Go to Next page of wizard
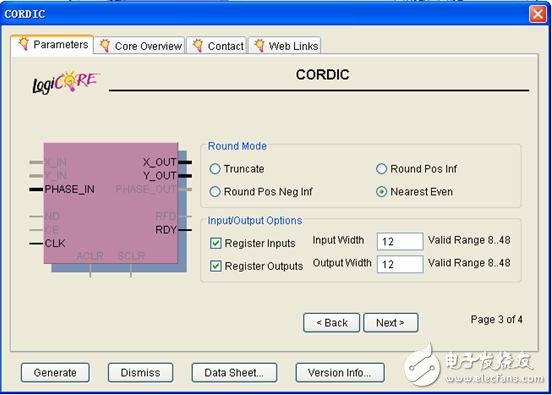This screenshot has height=395, width=552. pyautogui.click(x=391, y=322)
